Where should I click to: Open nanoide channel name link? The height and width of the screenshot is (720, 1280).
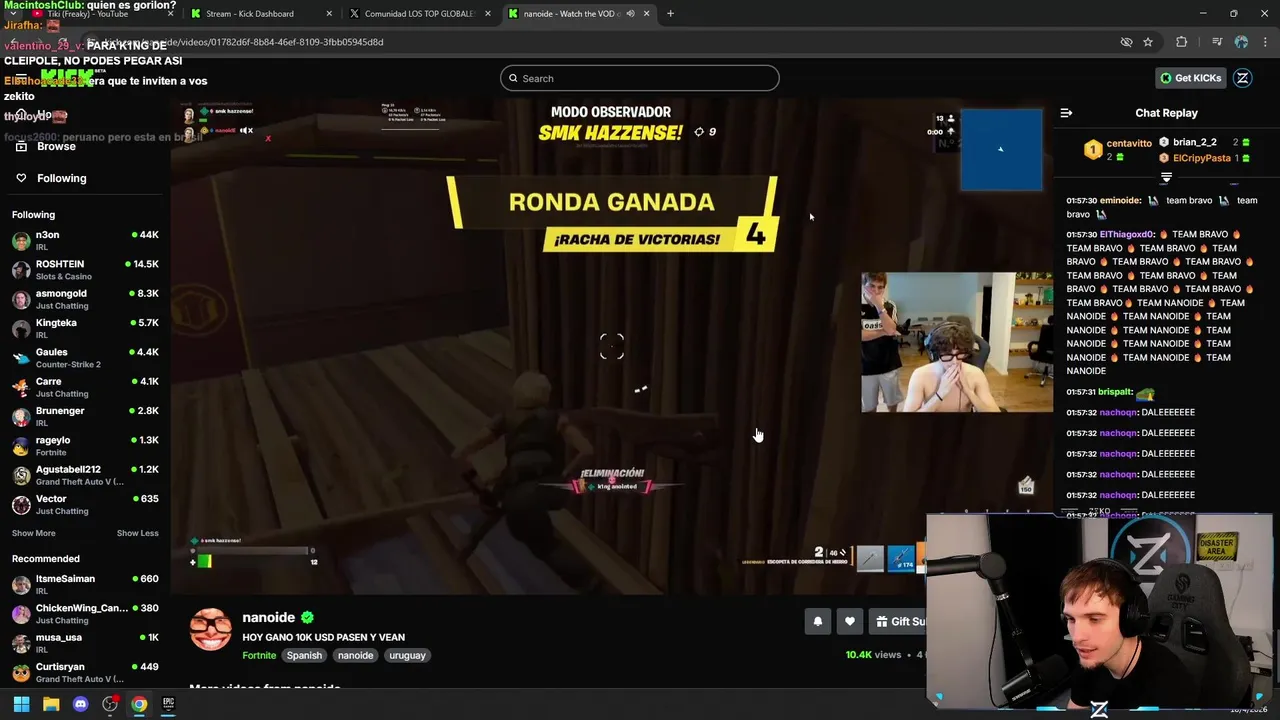point(268,617)
